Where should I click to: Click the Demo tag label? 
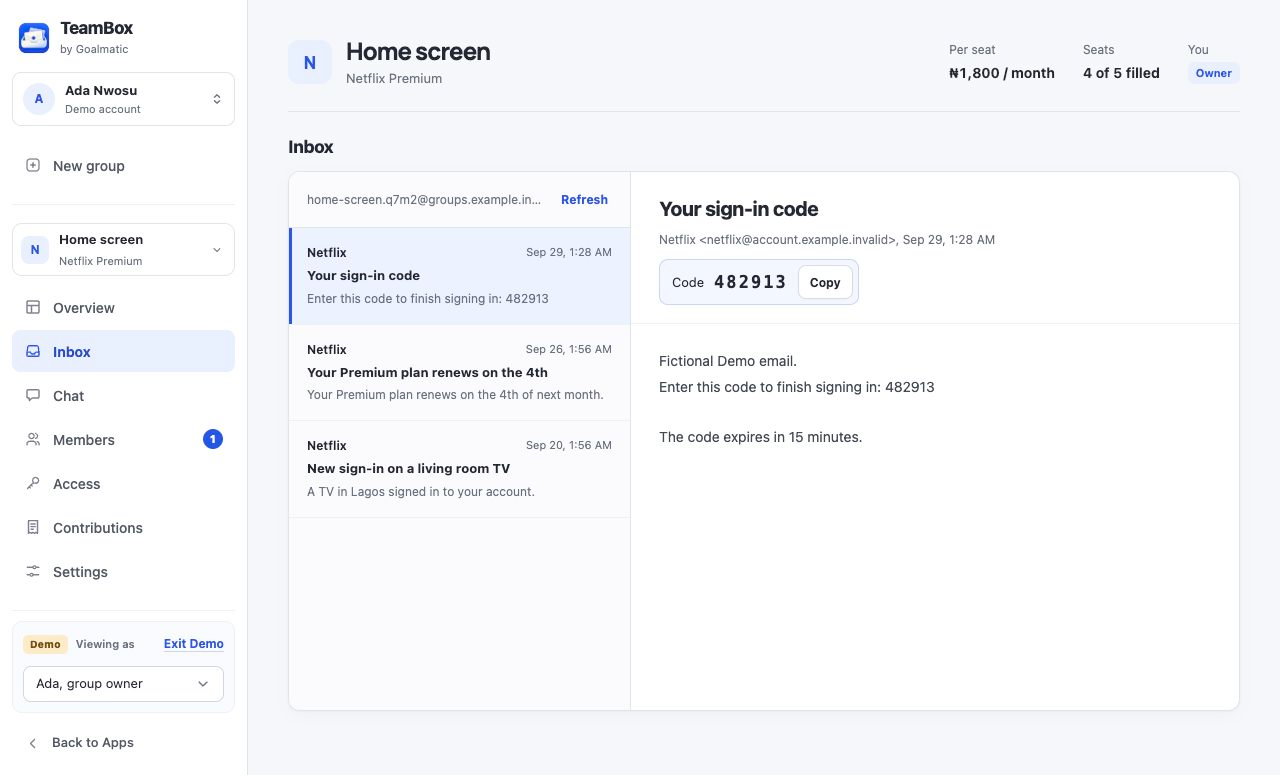coord(45,644)
